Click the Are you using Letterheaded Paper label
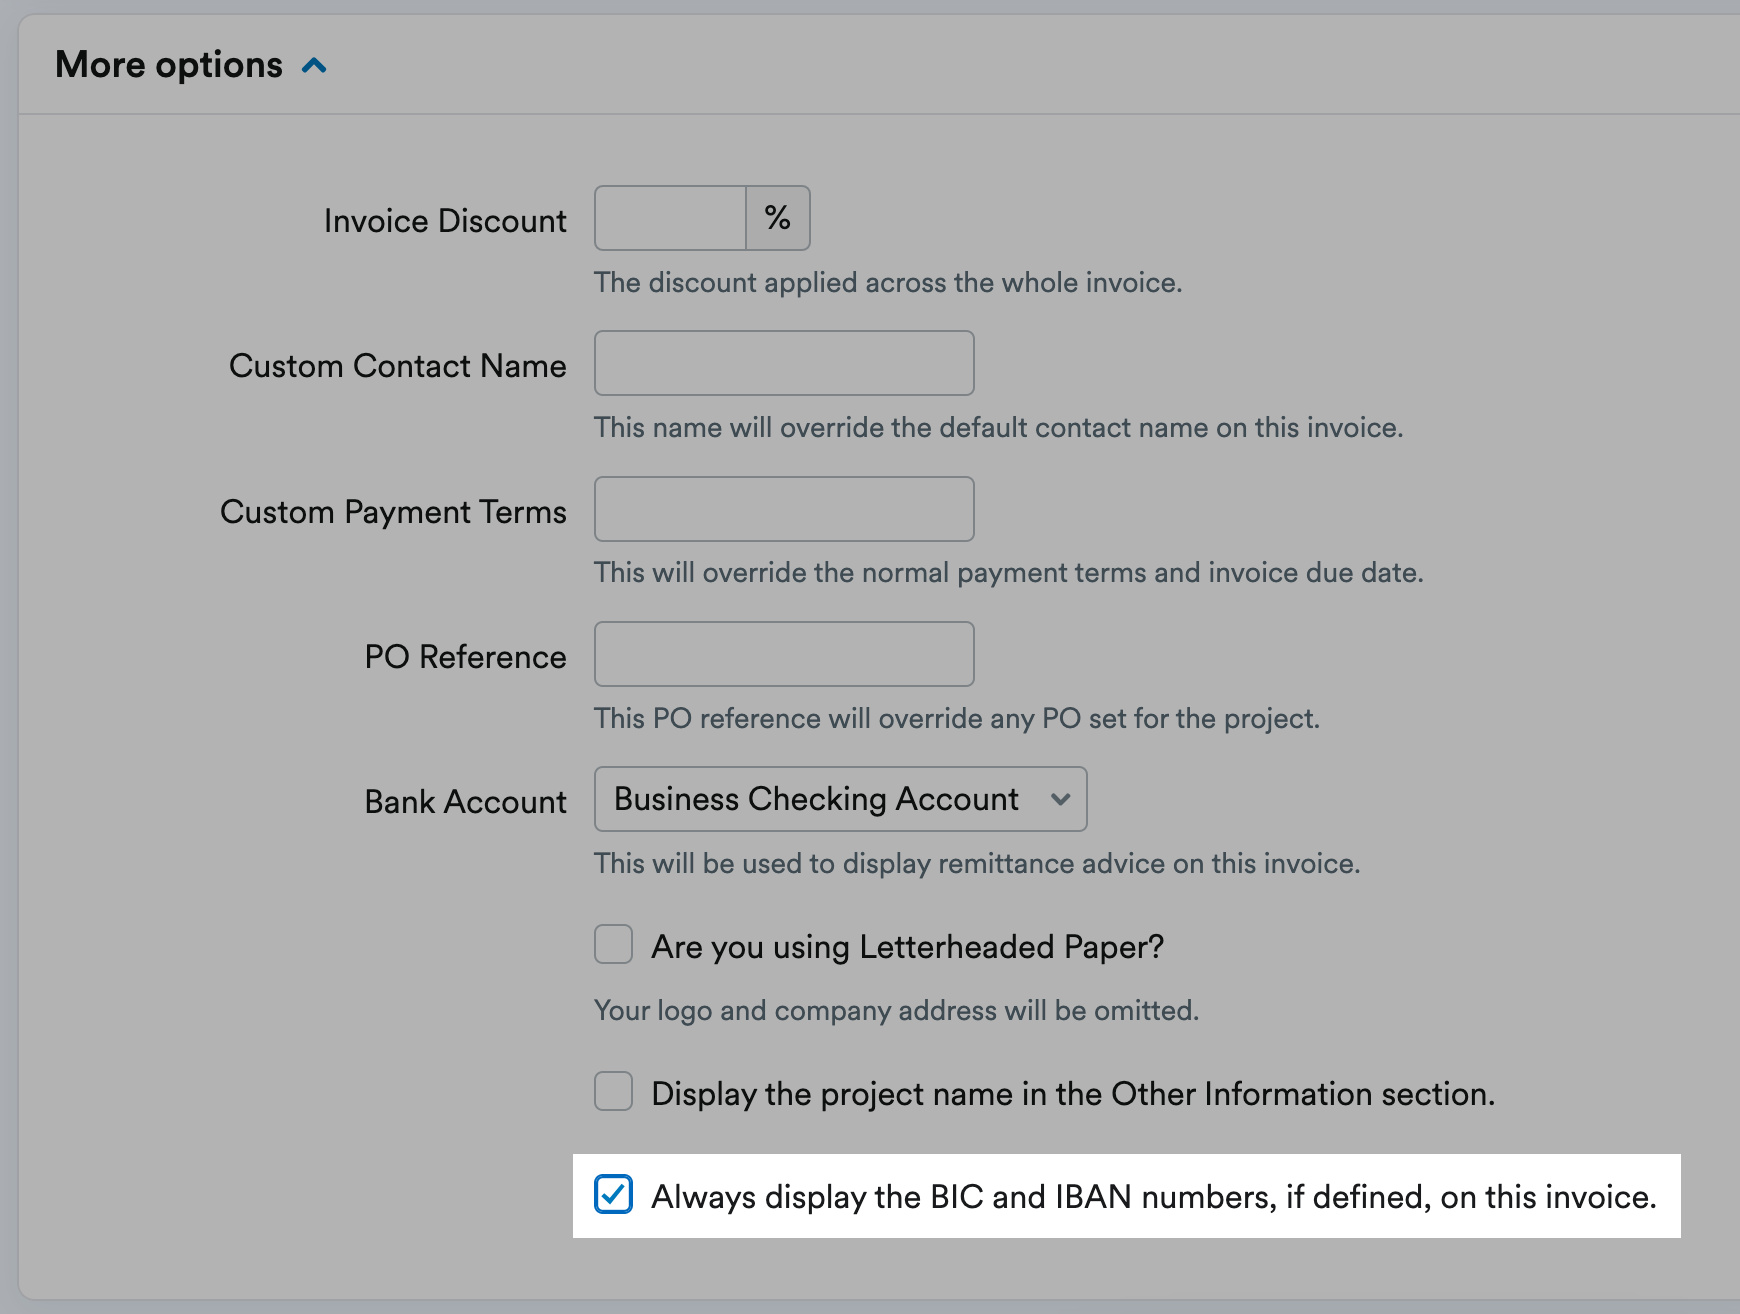This screenshot has width=1740, height=1314. [x=908, y=945]
